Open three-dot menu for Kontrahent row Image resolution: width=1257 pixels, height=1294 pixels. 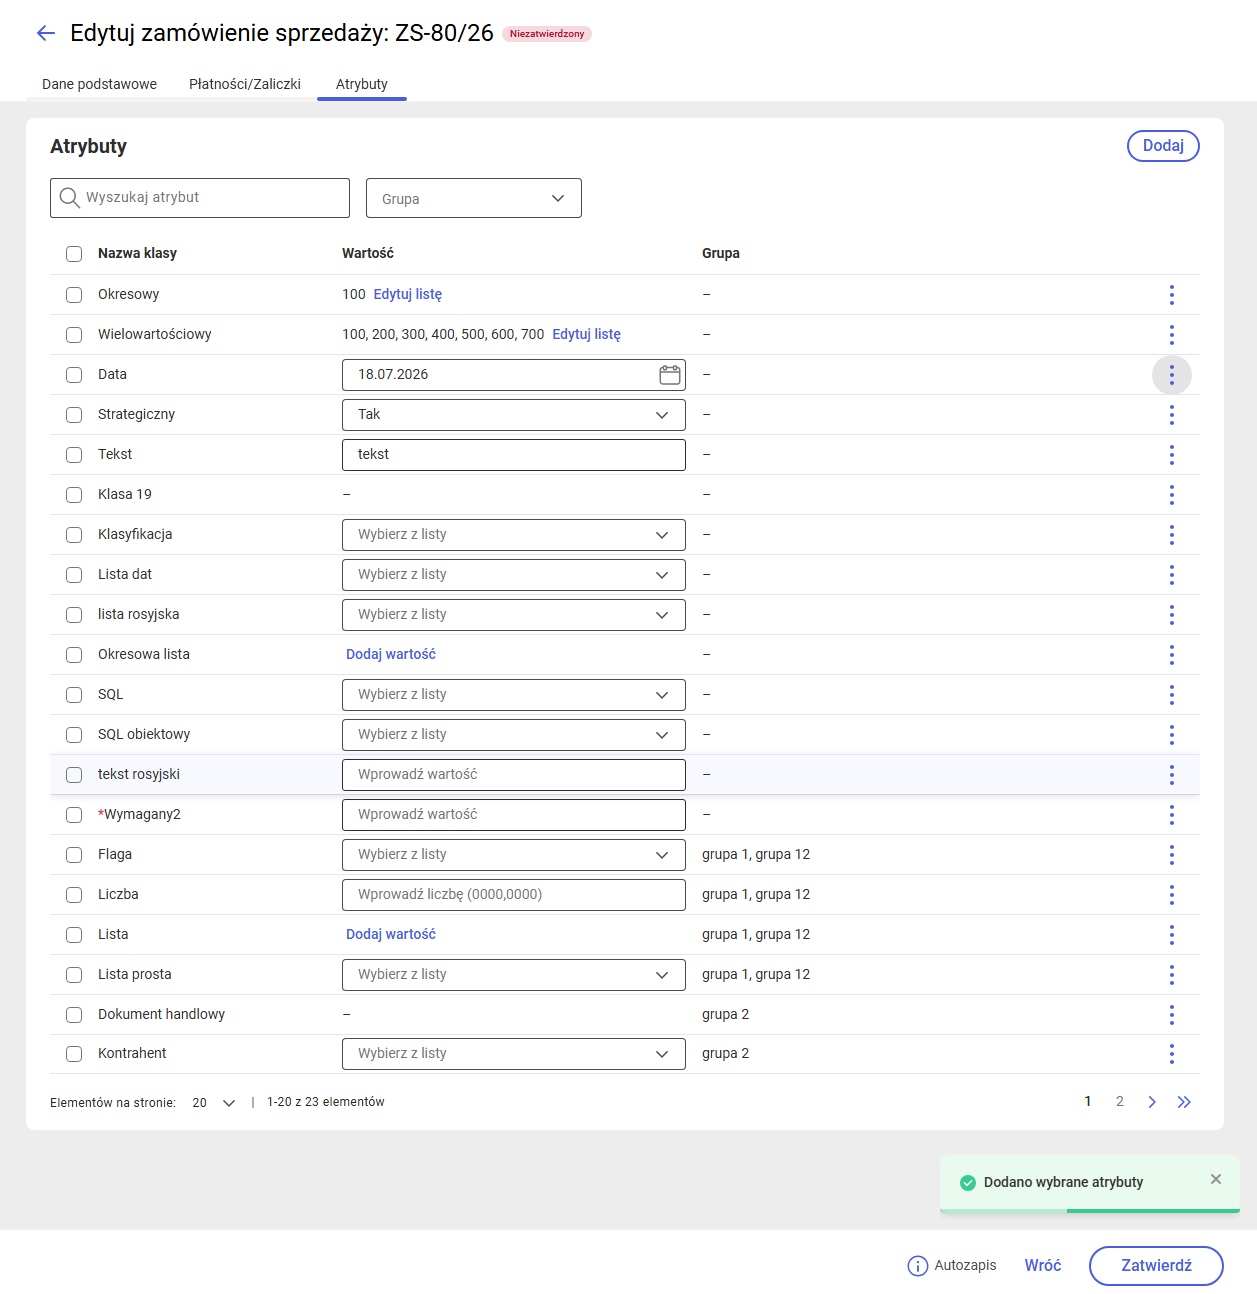[1172, 1054]
